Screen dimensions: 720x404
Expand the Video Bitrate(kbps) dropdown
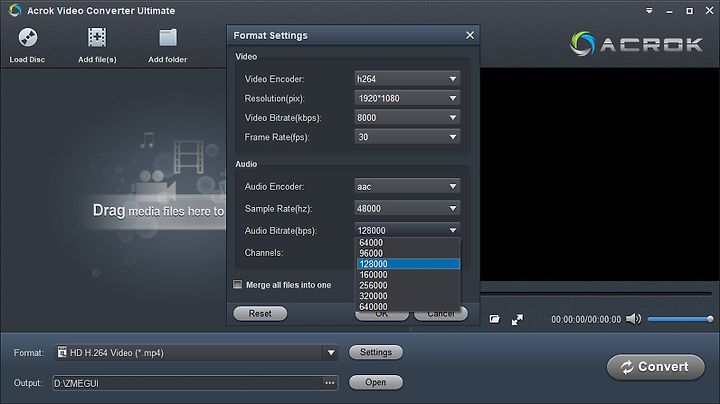tap(407, 118)
